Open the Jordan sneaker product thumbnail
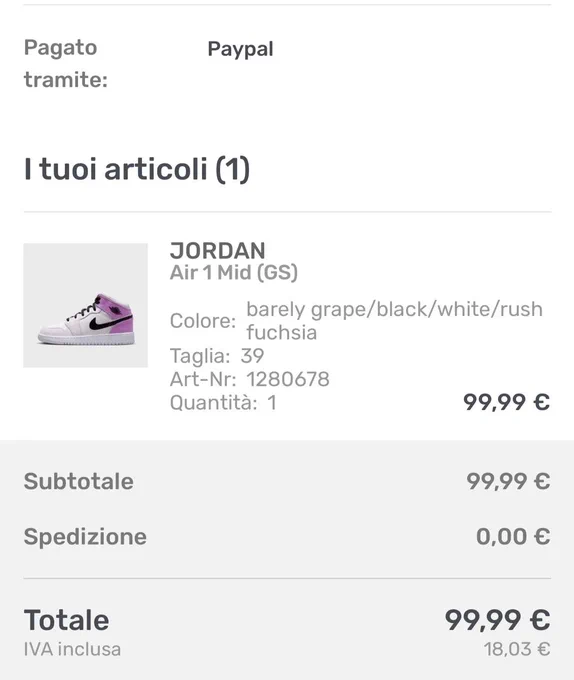This screenshot has width=574, height=680. coord(85,305)
